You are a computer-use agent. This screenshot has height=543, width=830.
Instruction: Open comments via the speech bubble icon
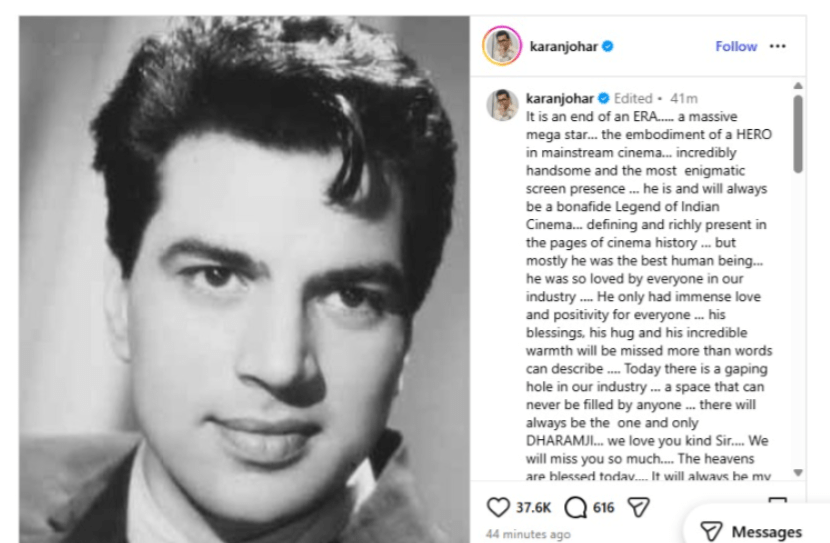click(x=575, y=507)
